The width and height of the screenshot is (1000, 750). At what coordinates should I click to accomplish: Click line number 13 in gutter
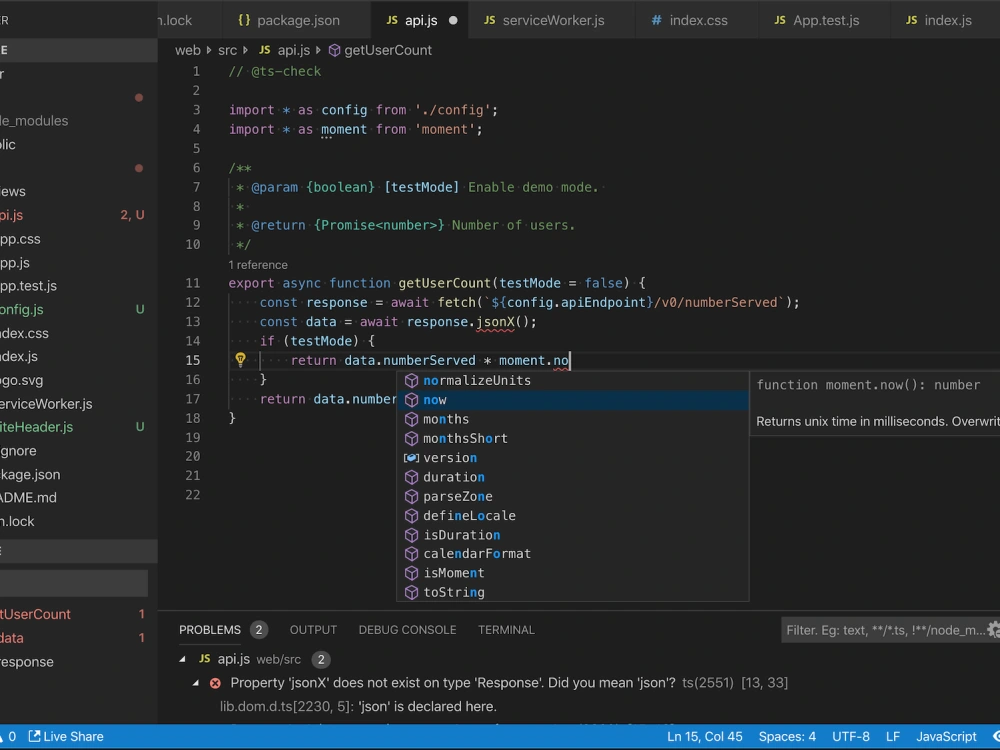coord(193,321)
